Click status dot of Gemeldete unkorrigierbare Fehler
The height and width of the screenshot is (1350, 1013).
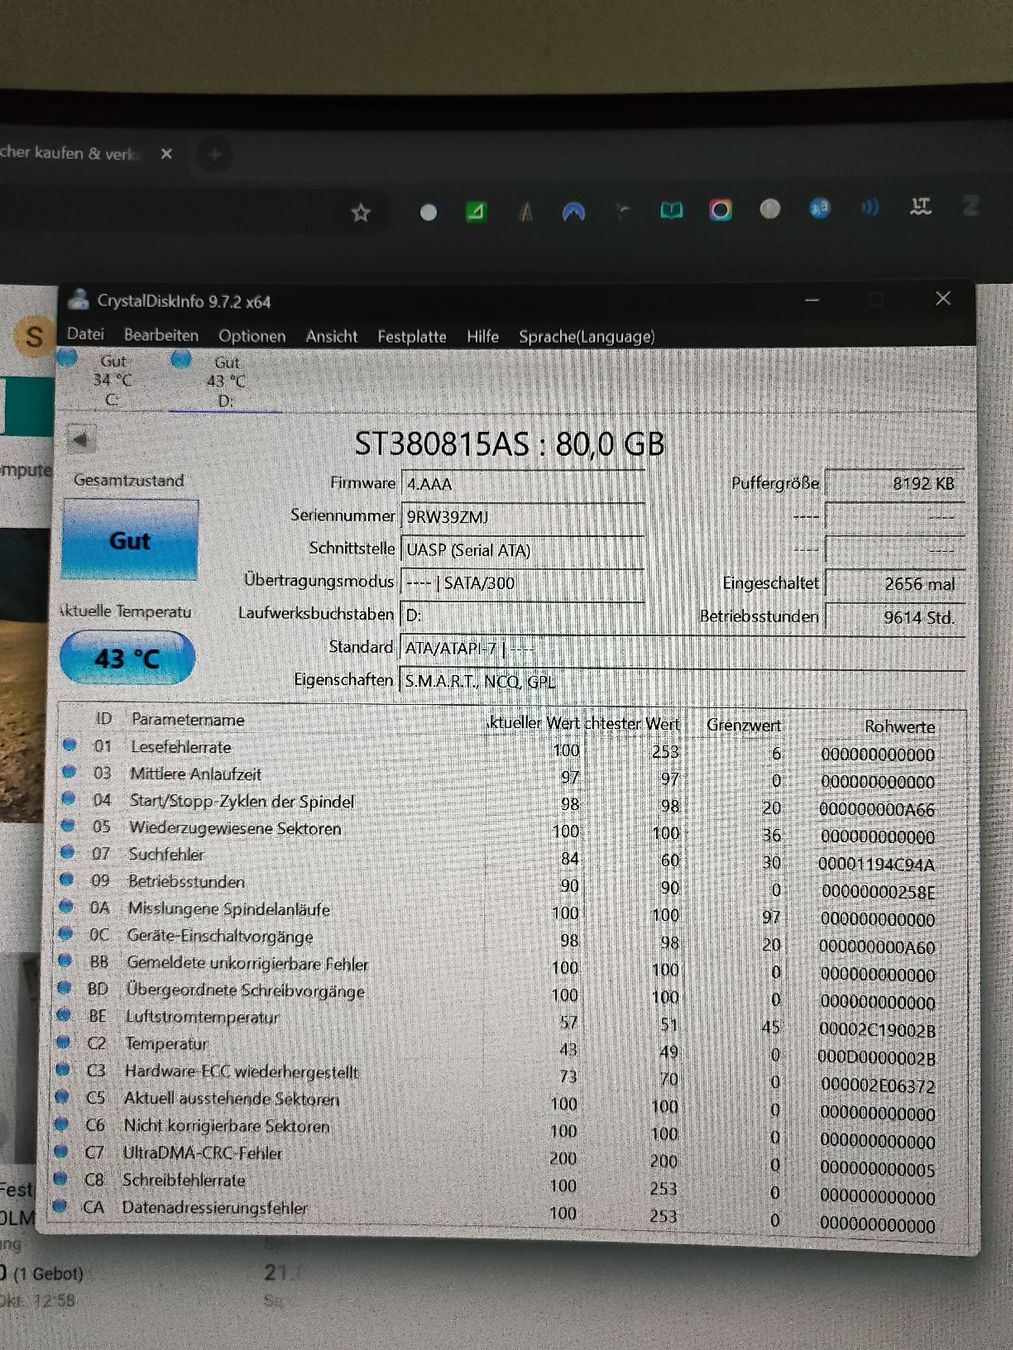[65, 961]
